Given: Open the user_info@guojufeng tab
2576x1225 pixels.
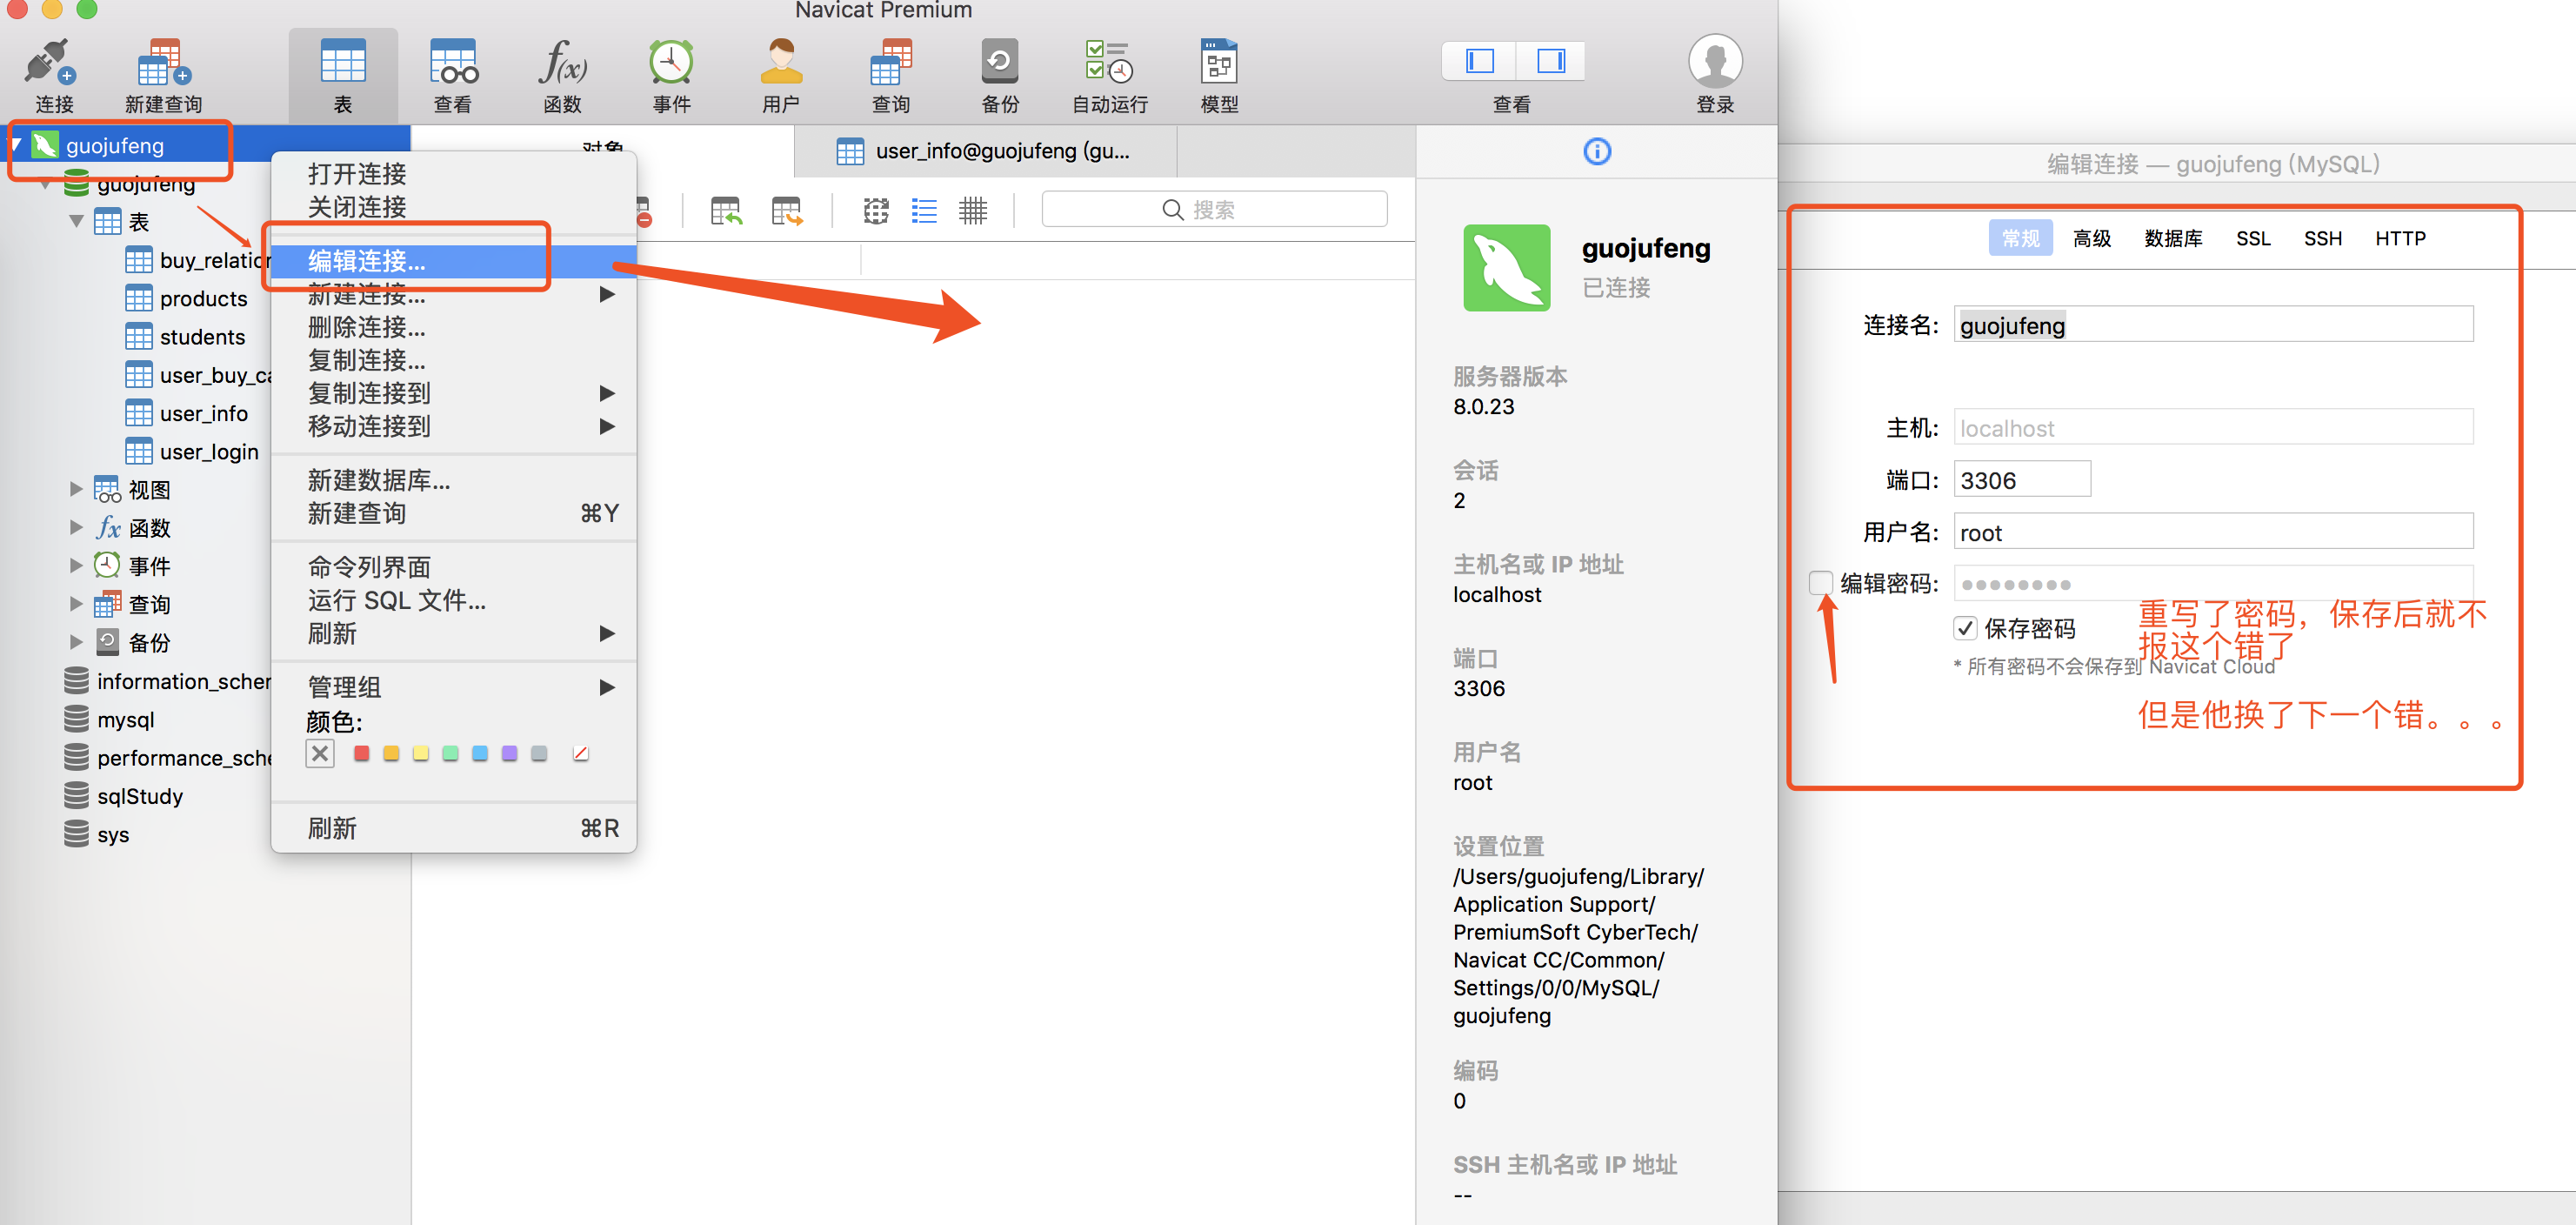Looking at the screenshot, I should pos(985,151).
